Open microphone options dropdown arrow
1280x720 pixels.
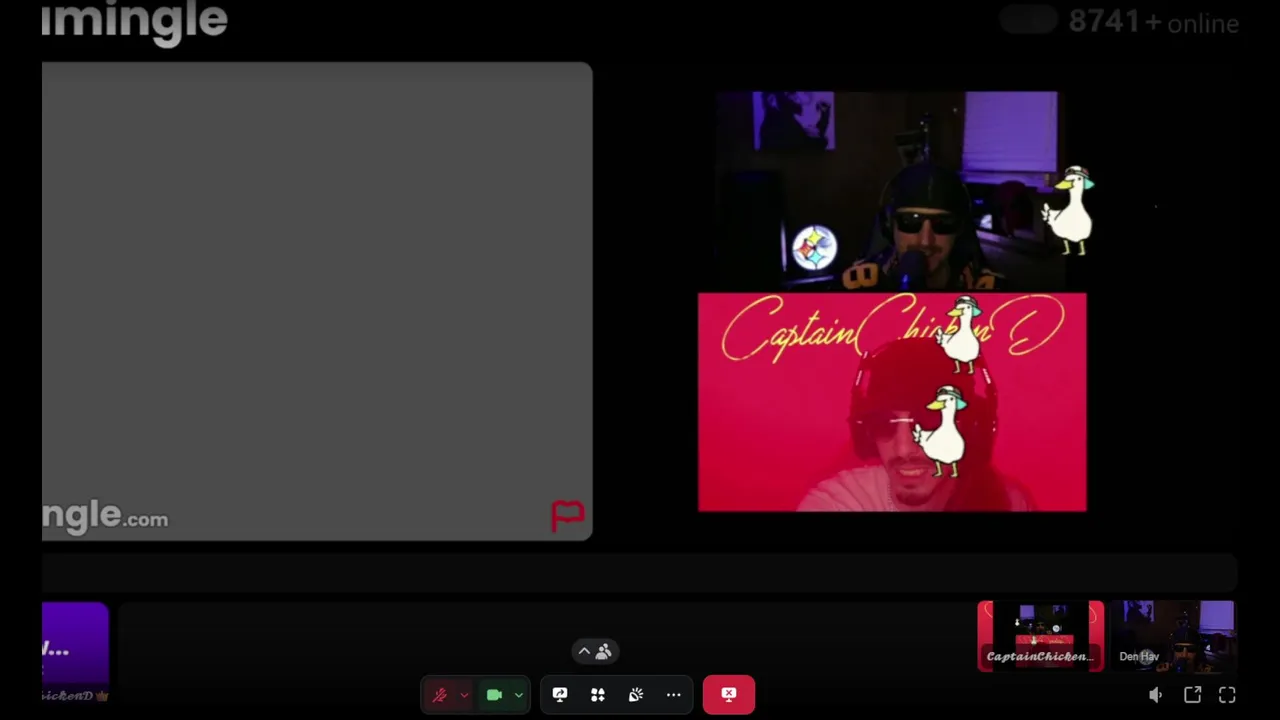click(464, 695)
